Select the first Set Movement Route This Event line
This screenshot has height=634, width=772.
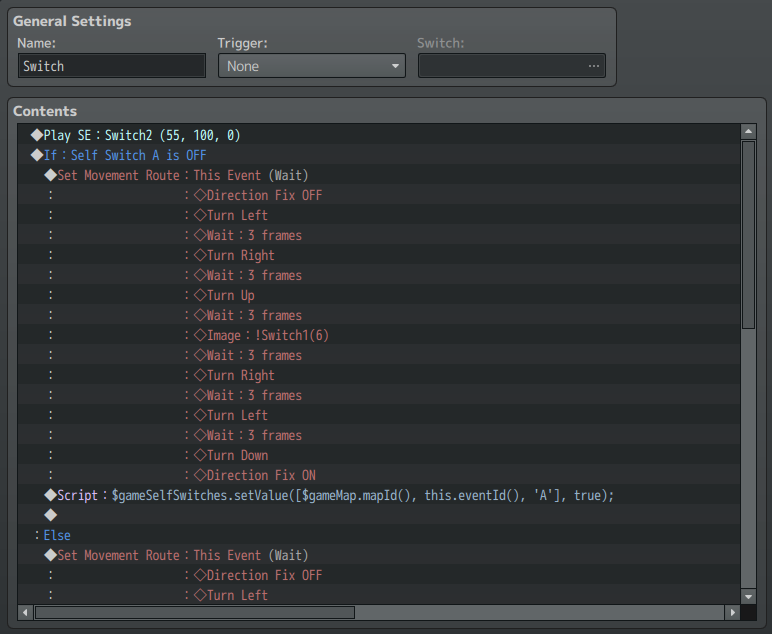click(x=379, y=175)
